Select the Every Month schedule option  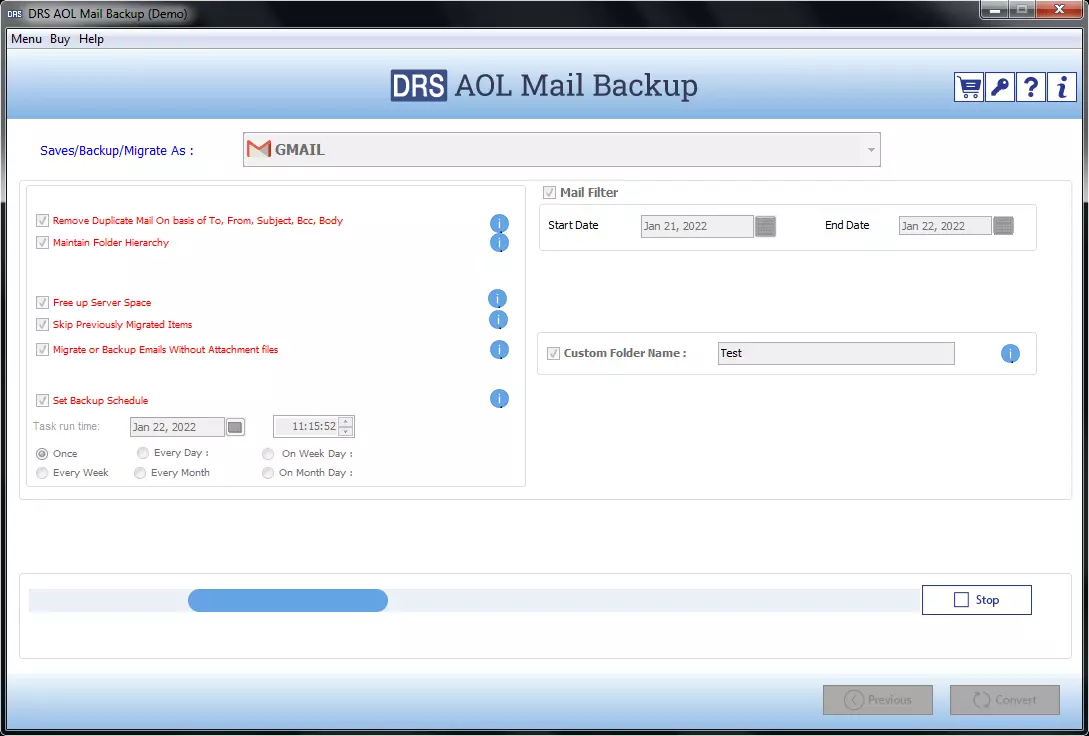[x=140, y=473]
